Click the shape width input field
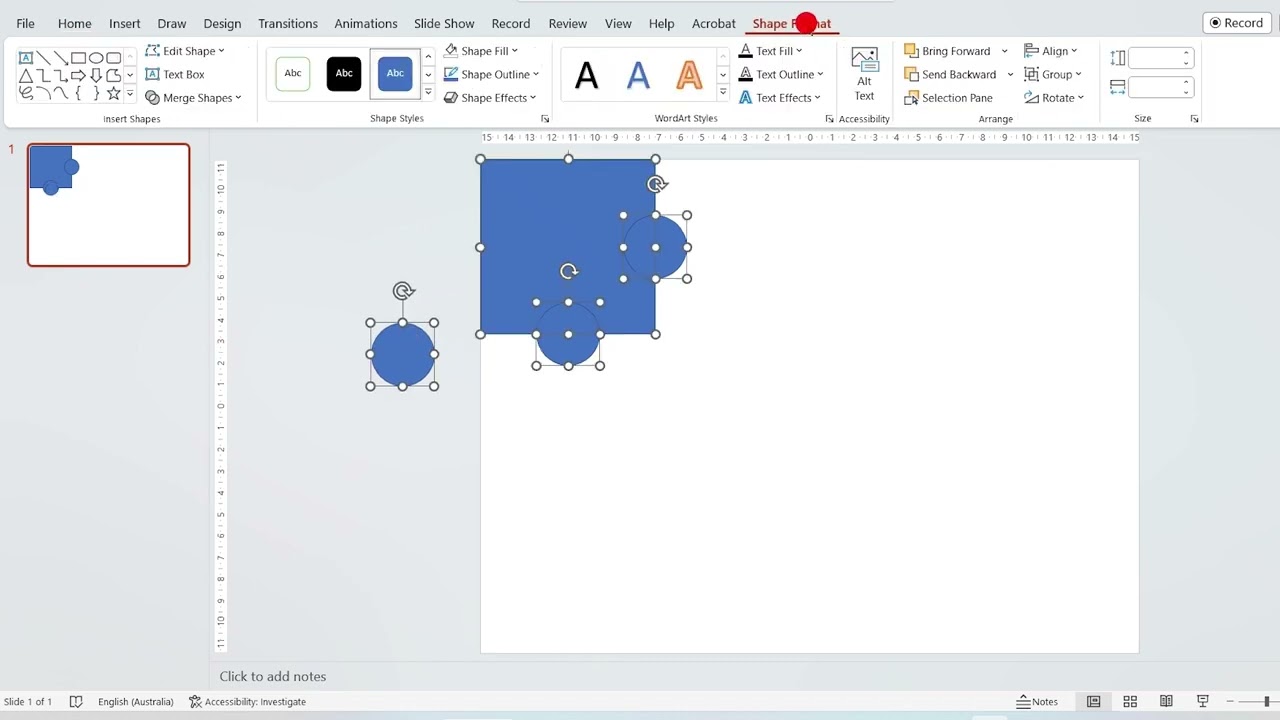The width and height of the screenshot is (1280, 720). 1160,87
